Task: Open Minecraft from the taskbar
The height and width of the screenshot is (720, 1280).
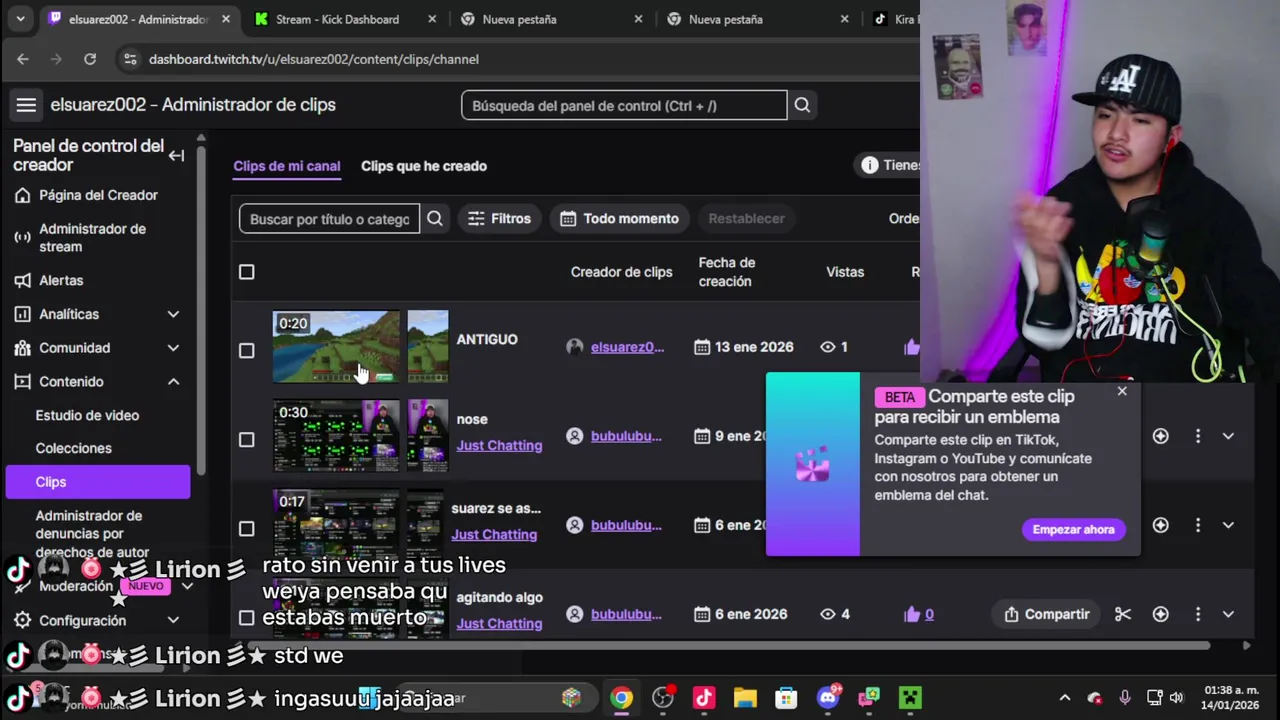Action: 910,698
